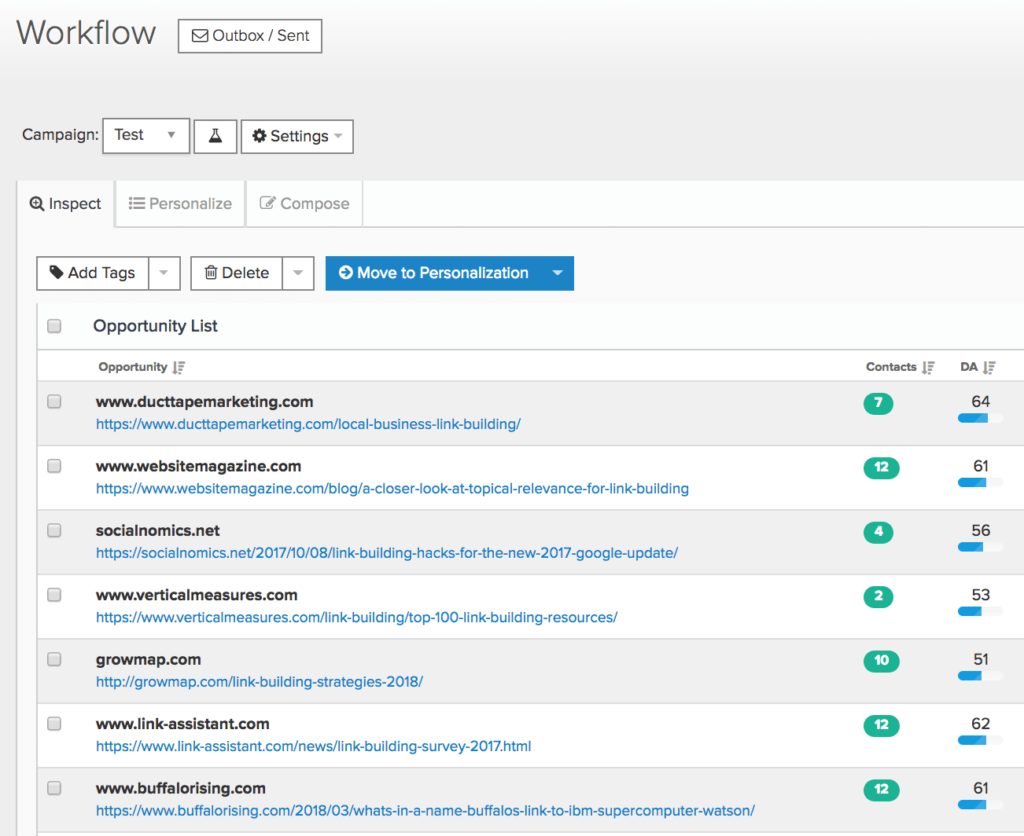
Task: Open the Campaign Test dropdown
Action: click(x=146, y=135)
